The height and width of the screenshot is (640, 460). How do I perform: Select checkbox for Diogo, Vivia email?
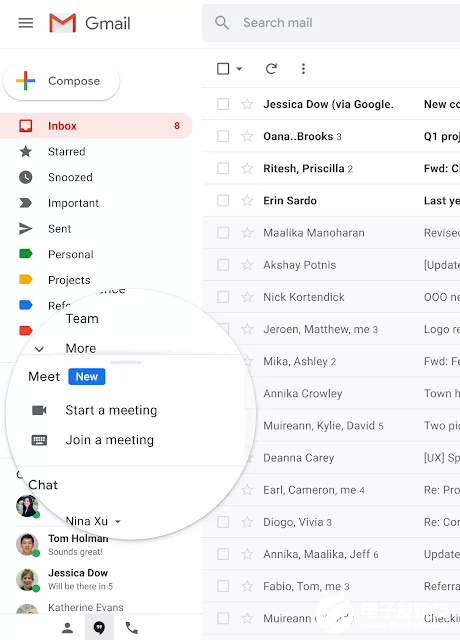(223, 522)
